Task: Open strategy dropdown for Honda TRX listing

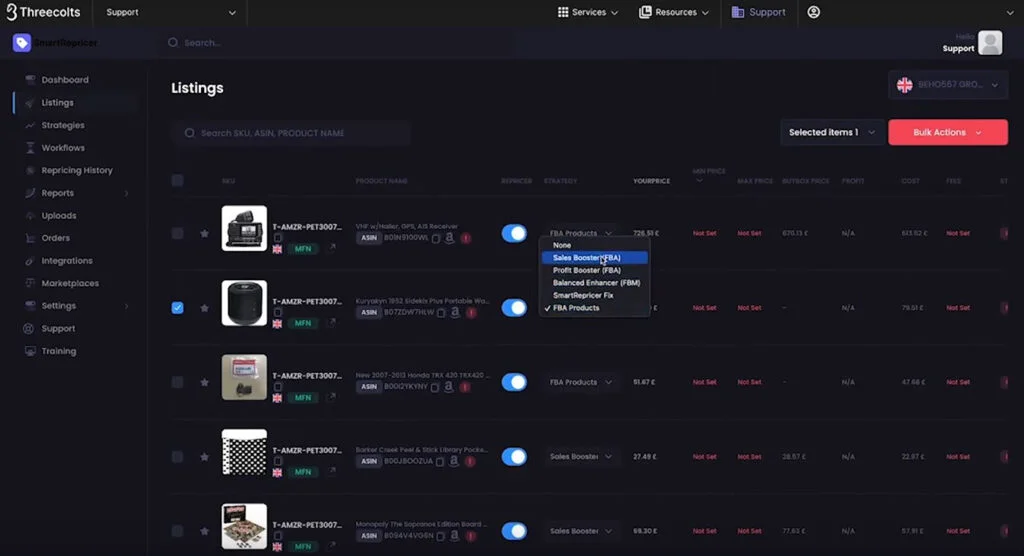Action: [x=581, y=382]
